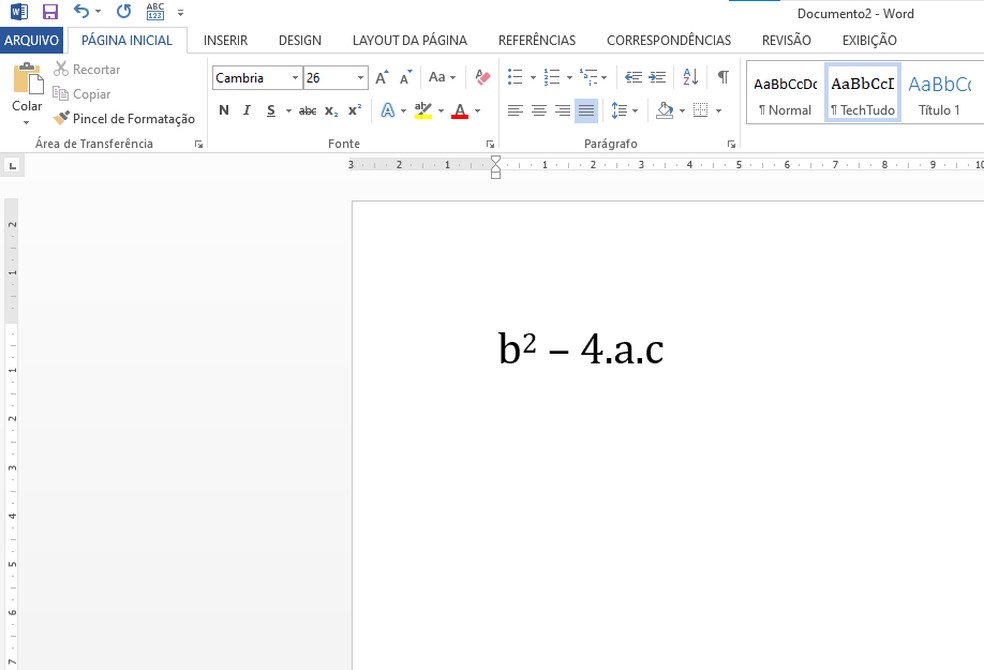Switch to the INSERIR tab
Screen dimensions: 984x670
coord(225,40)
